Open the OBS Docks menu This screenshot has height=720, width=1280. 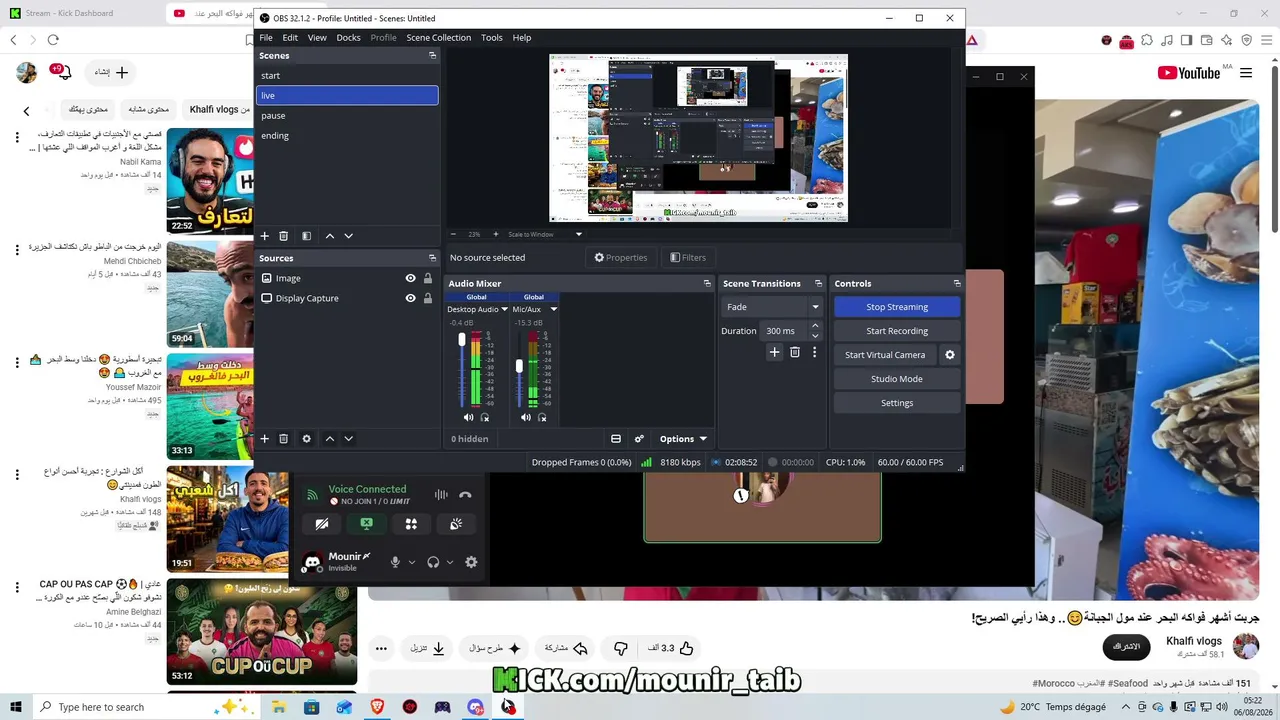point(348,38)
